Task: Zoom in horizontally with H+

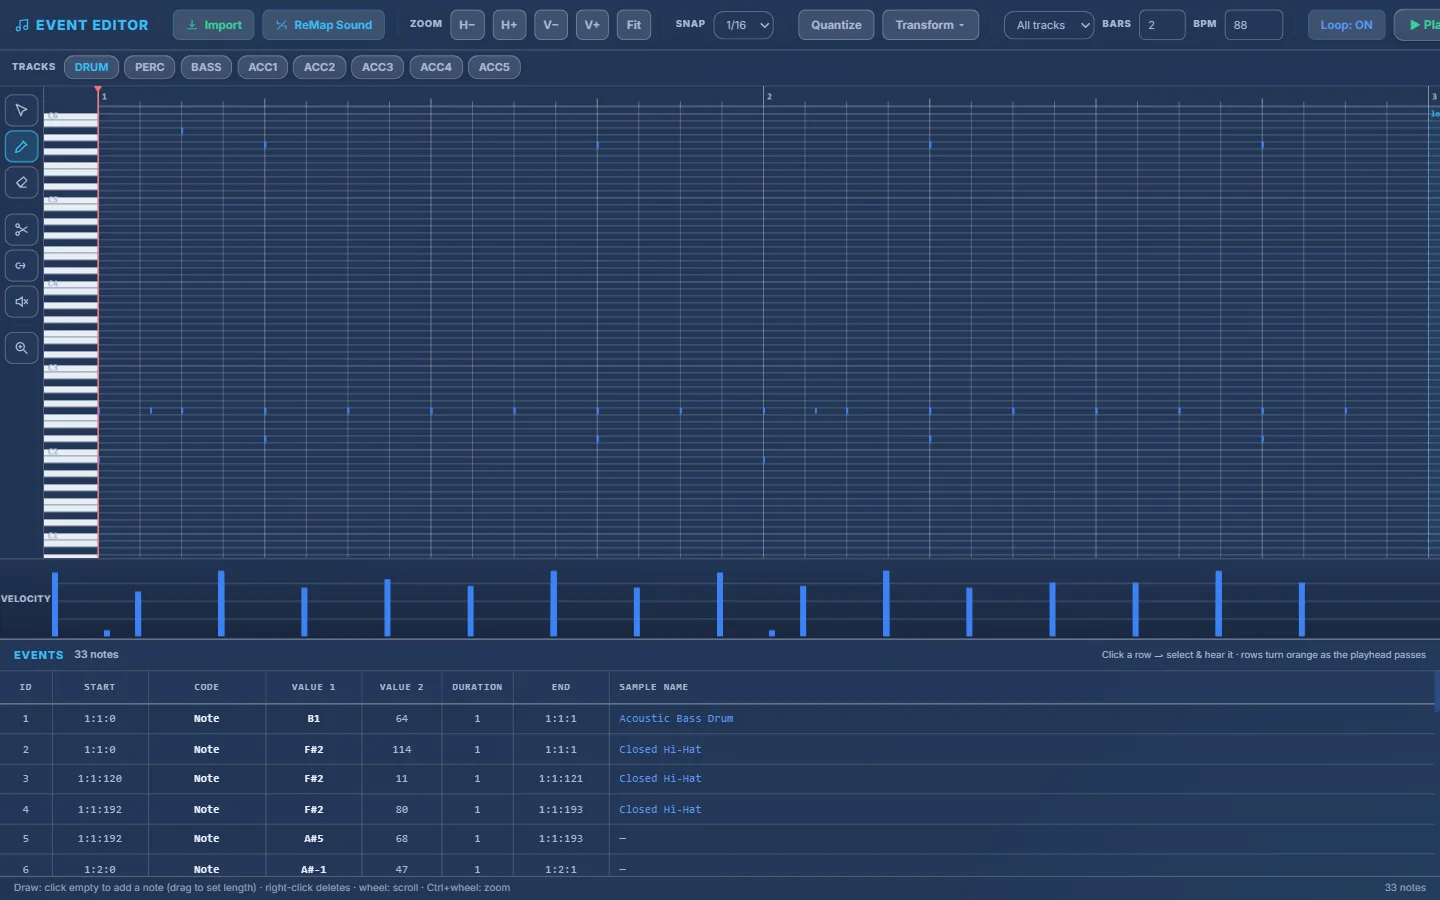Action: [509, 25]
